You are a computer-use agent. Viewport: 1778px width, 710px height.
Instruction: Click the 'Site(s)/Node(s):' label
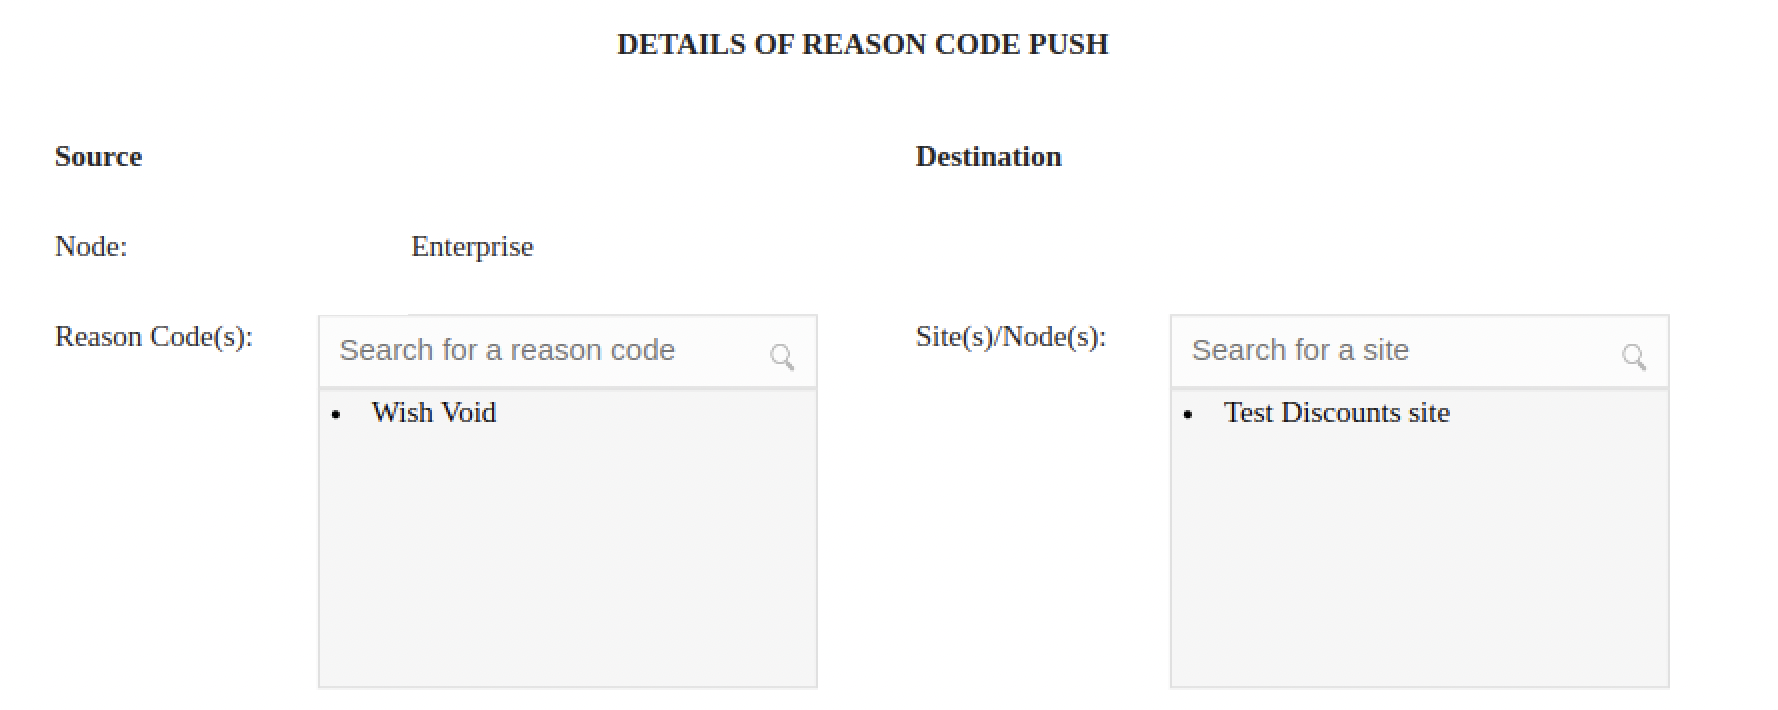pos(1011,337)
